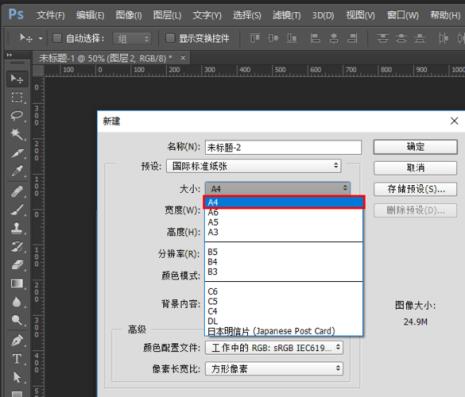Toggle the 显示变换控件 checkbox
This screenshot has width=465, height=397.
(x=170, y=38)
